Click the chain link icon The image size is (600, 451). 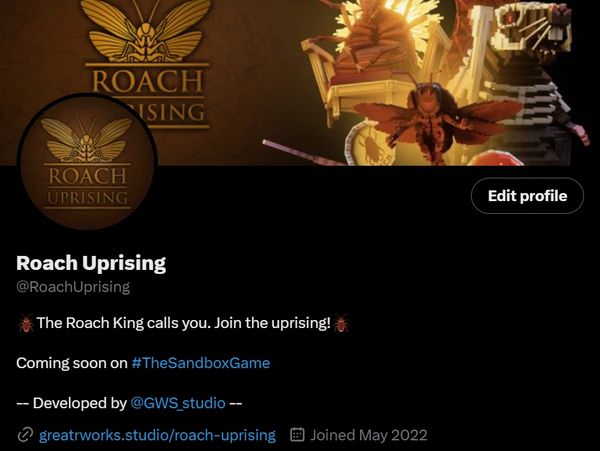25,435
